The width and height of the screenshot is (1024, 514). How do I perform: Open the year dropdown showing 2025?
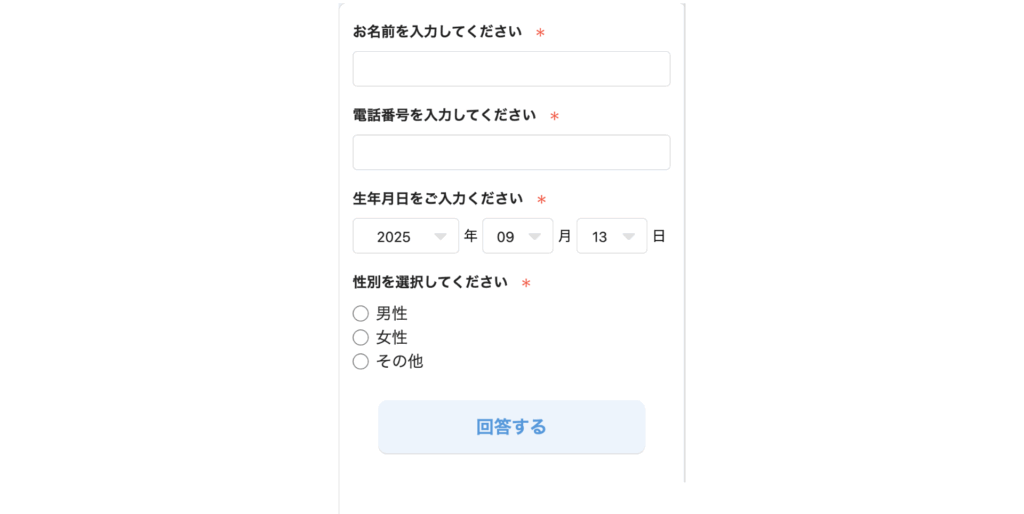406,236
